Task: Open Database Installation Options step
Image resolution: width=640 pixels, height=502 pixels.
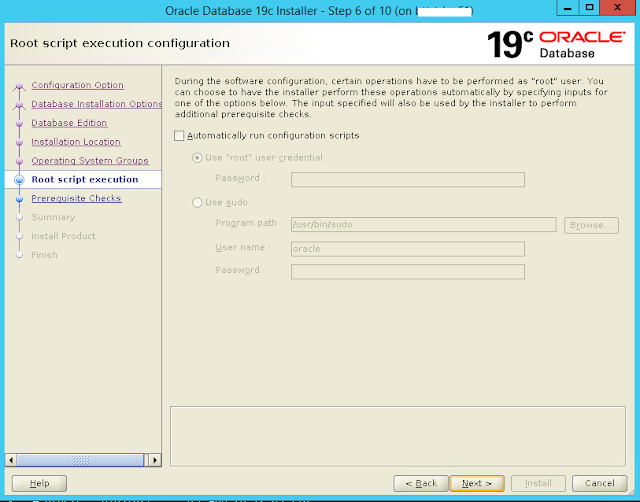Action: click(x=96, y=104)
